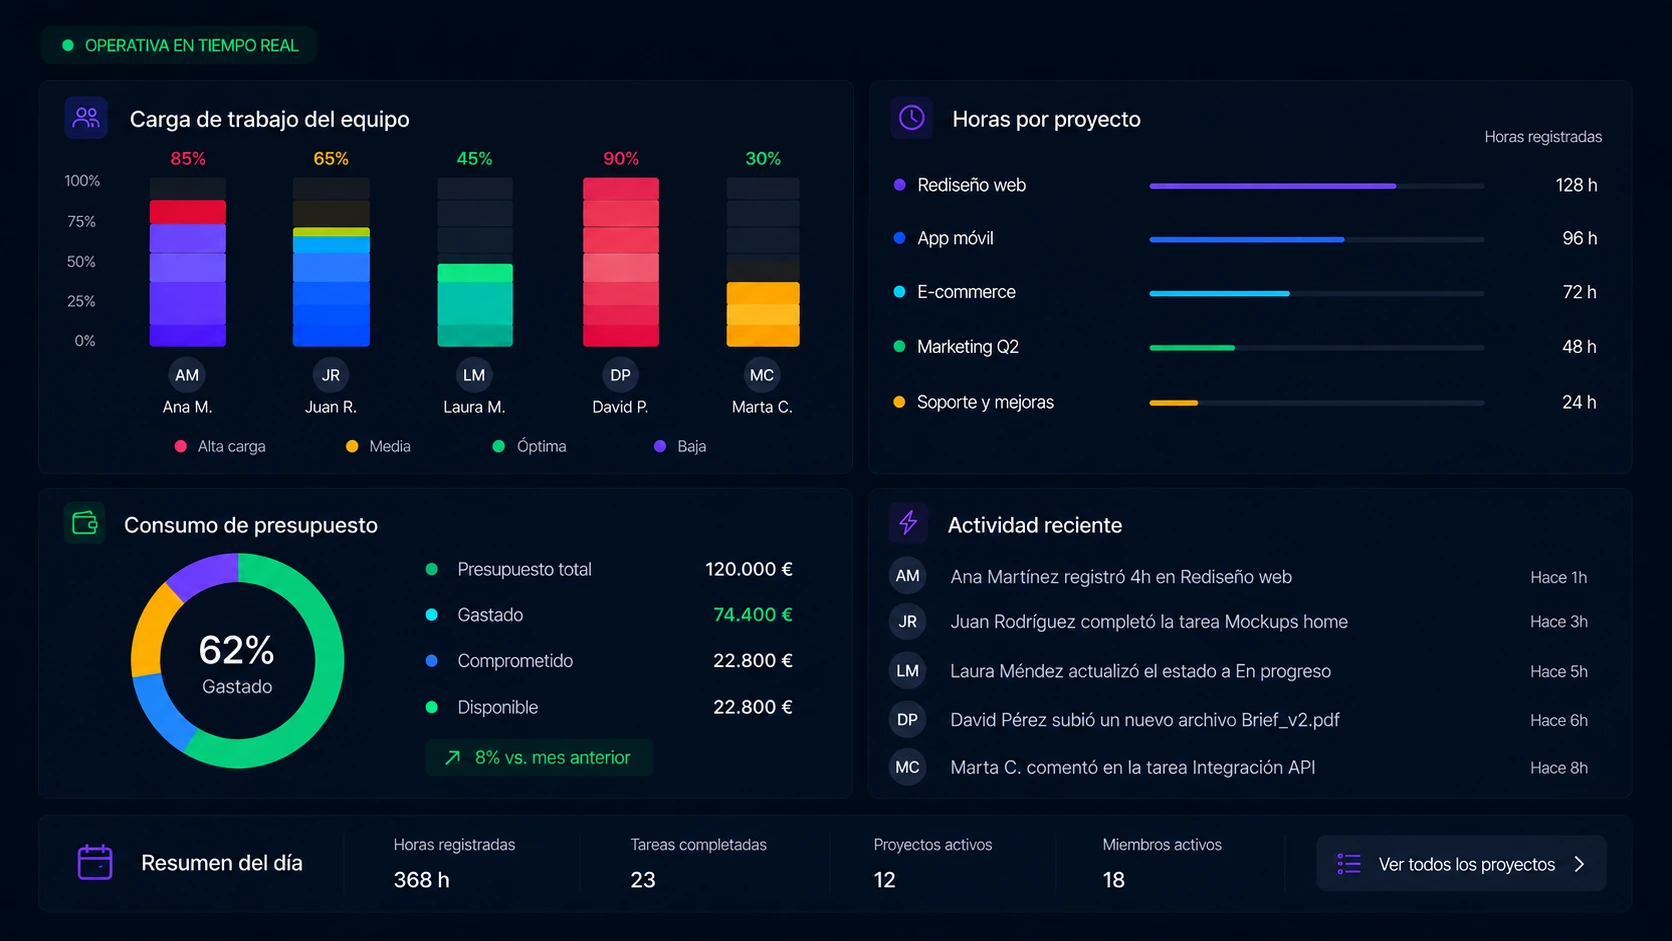The height and width of the screenshot is (941, 1672).
Task: Click the calendar icon beside Resumen del día
Action: click(95, 862)
